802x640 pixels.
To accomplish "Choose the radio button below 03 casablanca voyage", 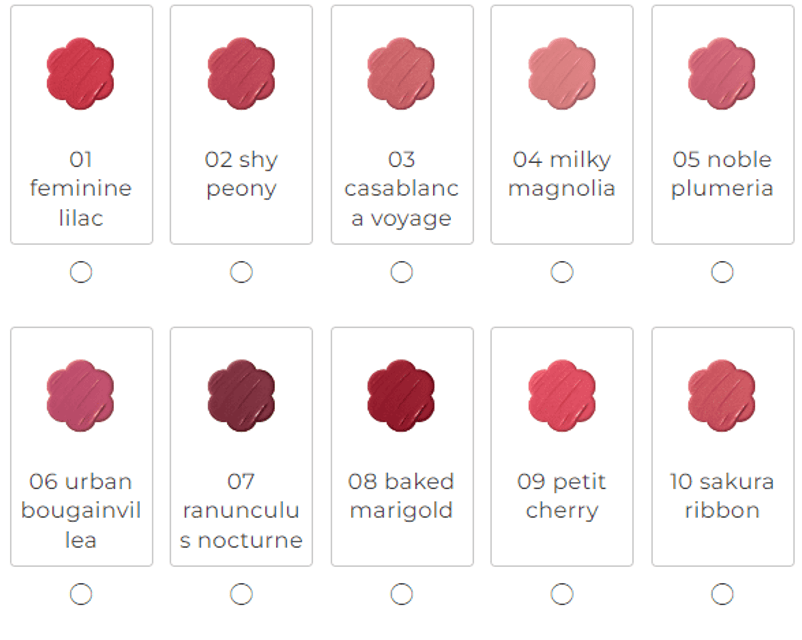I will [402, 272].
